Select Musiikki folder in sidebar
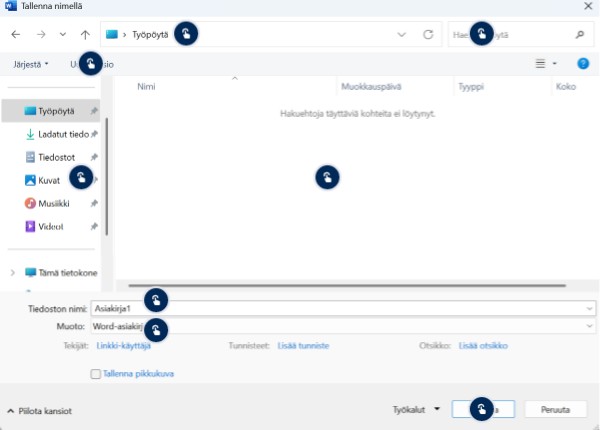The height and width of the screenshot is (430, 600). tap(56, 202)
